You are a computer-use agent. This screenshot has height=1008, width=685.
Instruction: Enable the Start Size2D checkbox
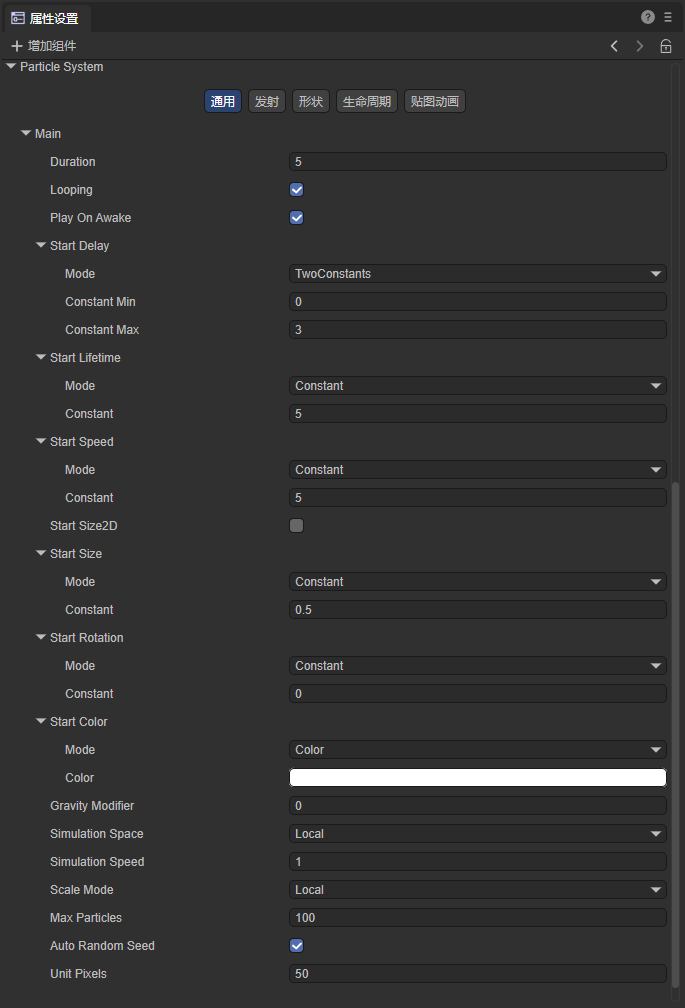pos(296,526)
